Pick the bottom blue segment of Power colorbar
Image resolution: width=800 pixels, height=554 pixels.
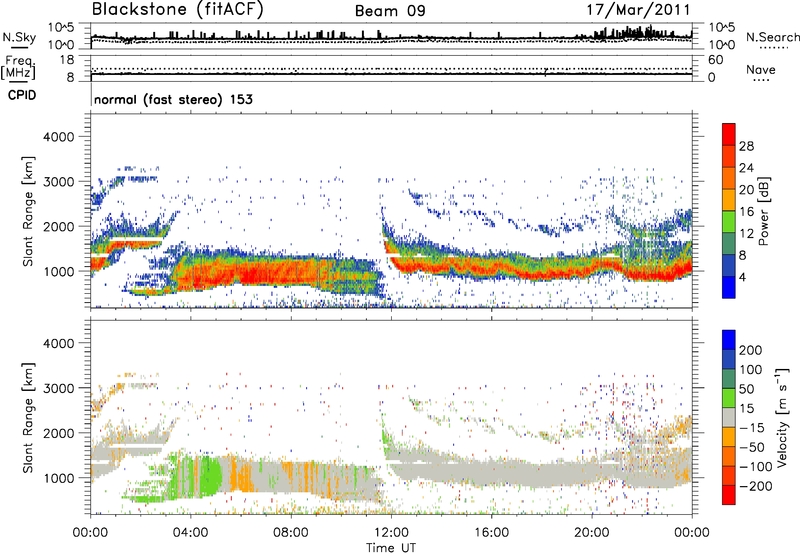click(x=729, y=287)
